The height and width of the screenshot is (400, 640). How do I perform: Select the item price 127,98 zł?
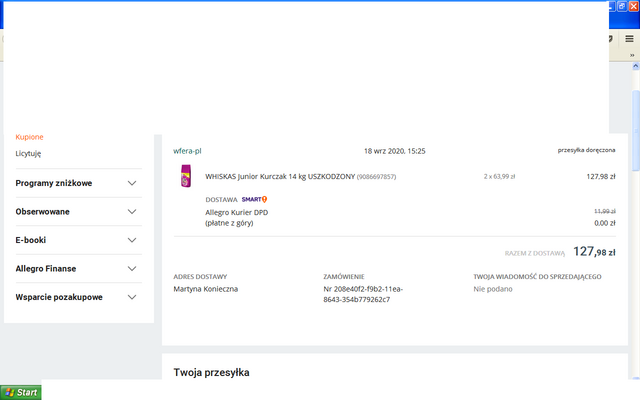pos(601,177)
